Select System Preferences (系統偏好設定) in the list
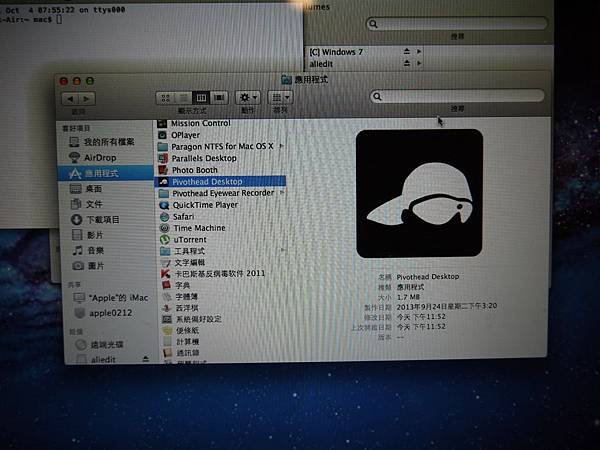This screenshot has width=600, height=450. [x=192, y=319]
